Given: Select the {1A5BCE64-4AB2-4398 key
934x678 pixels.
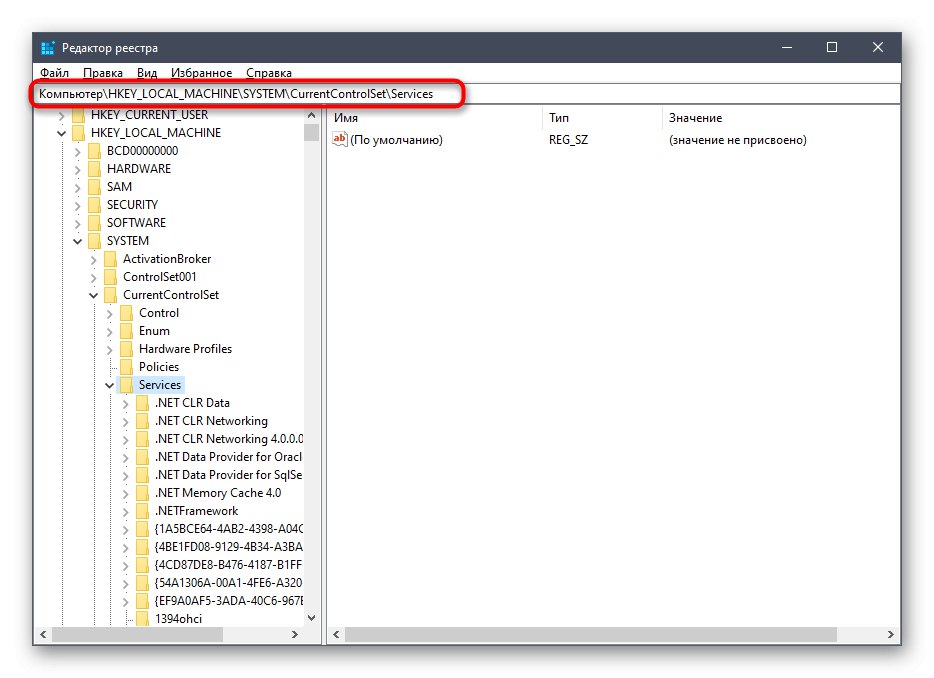Looking at the screenshot, I should click(229, 529).
